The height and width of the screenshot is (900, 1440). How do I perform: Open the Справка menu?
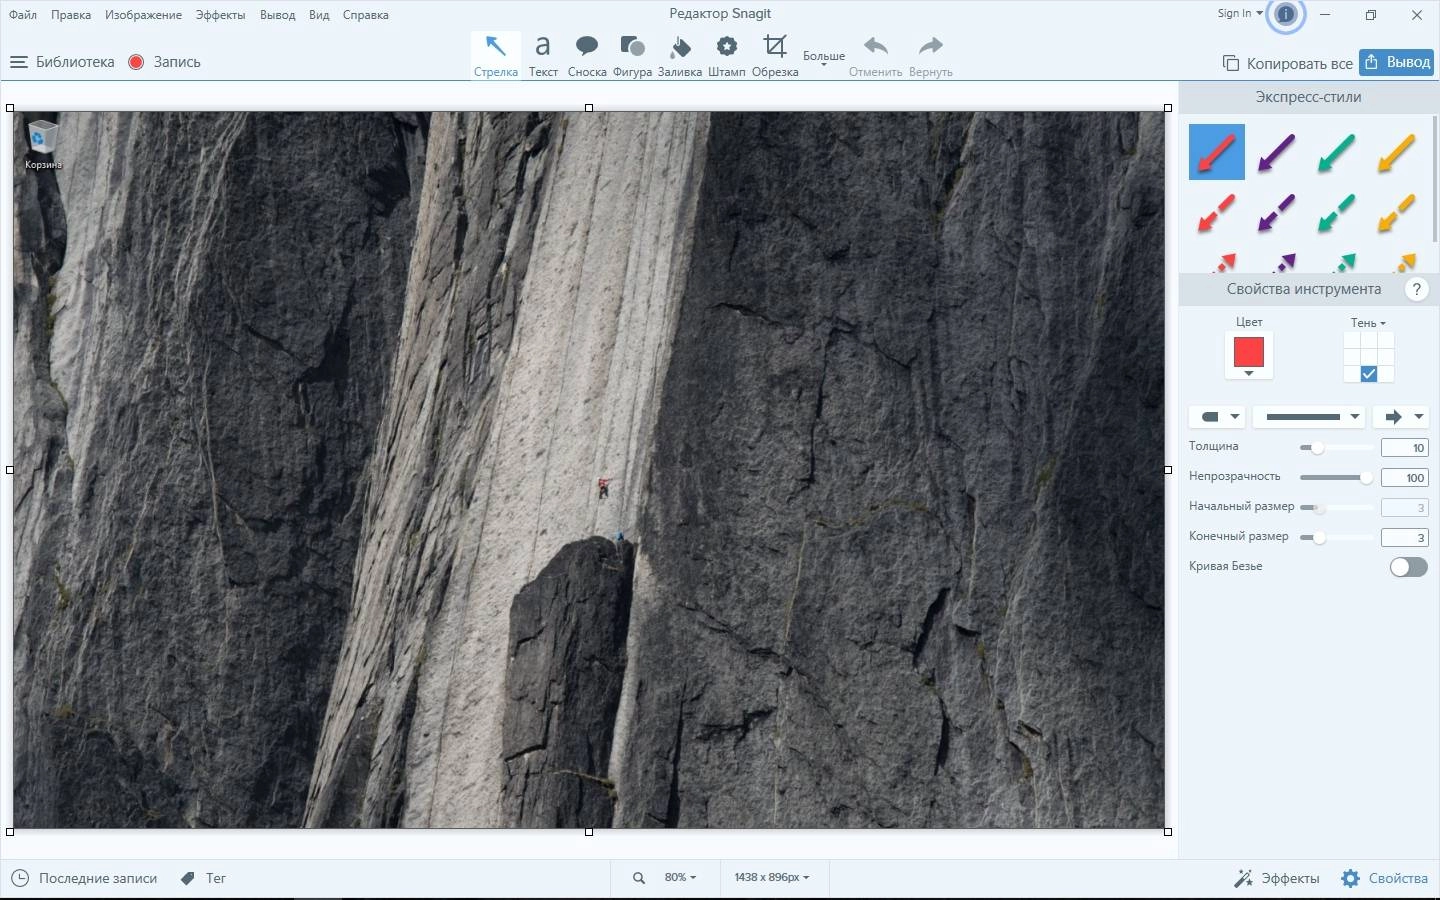[365, 15]
